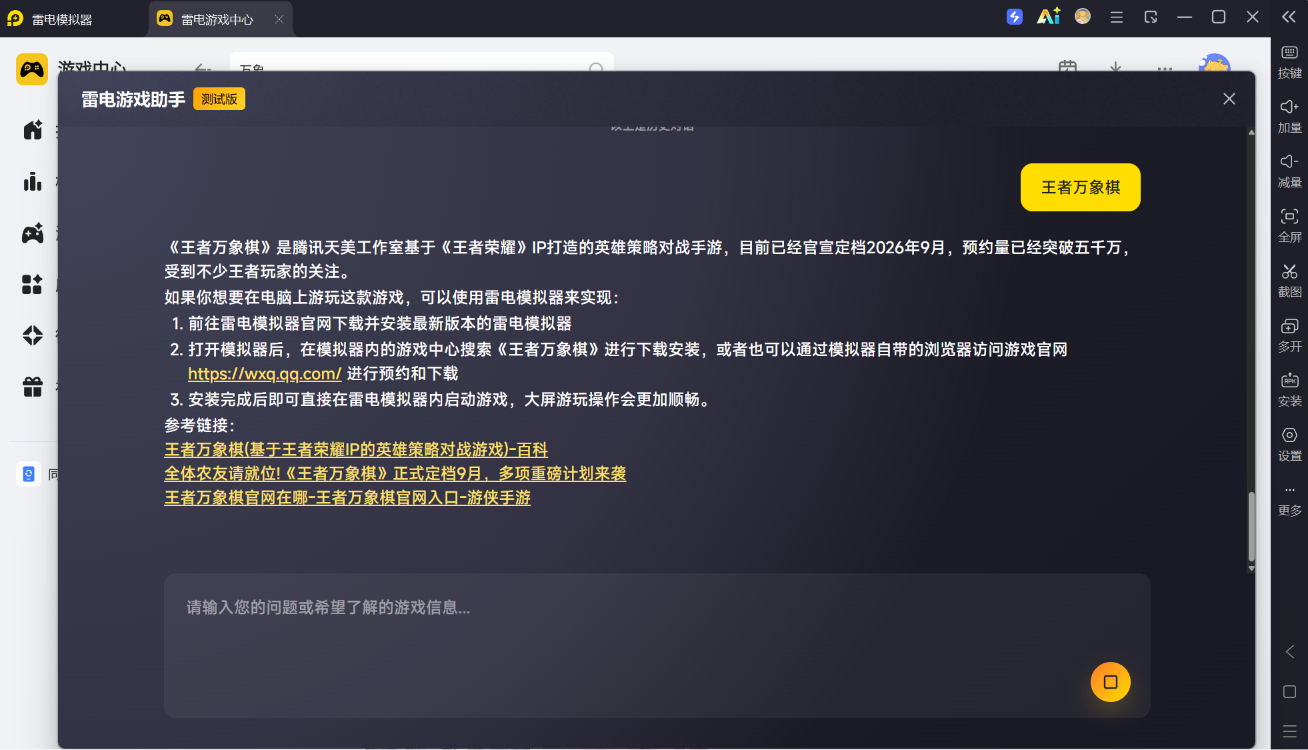Take a screenshot with 截图 scissors icon
Screen dimensions: 1308x750
click(1290, 271)
